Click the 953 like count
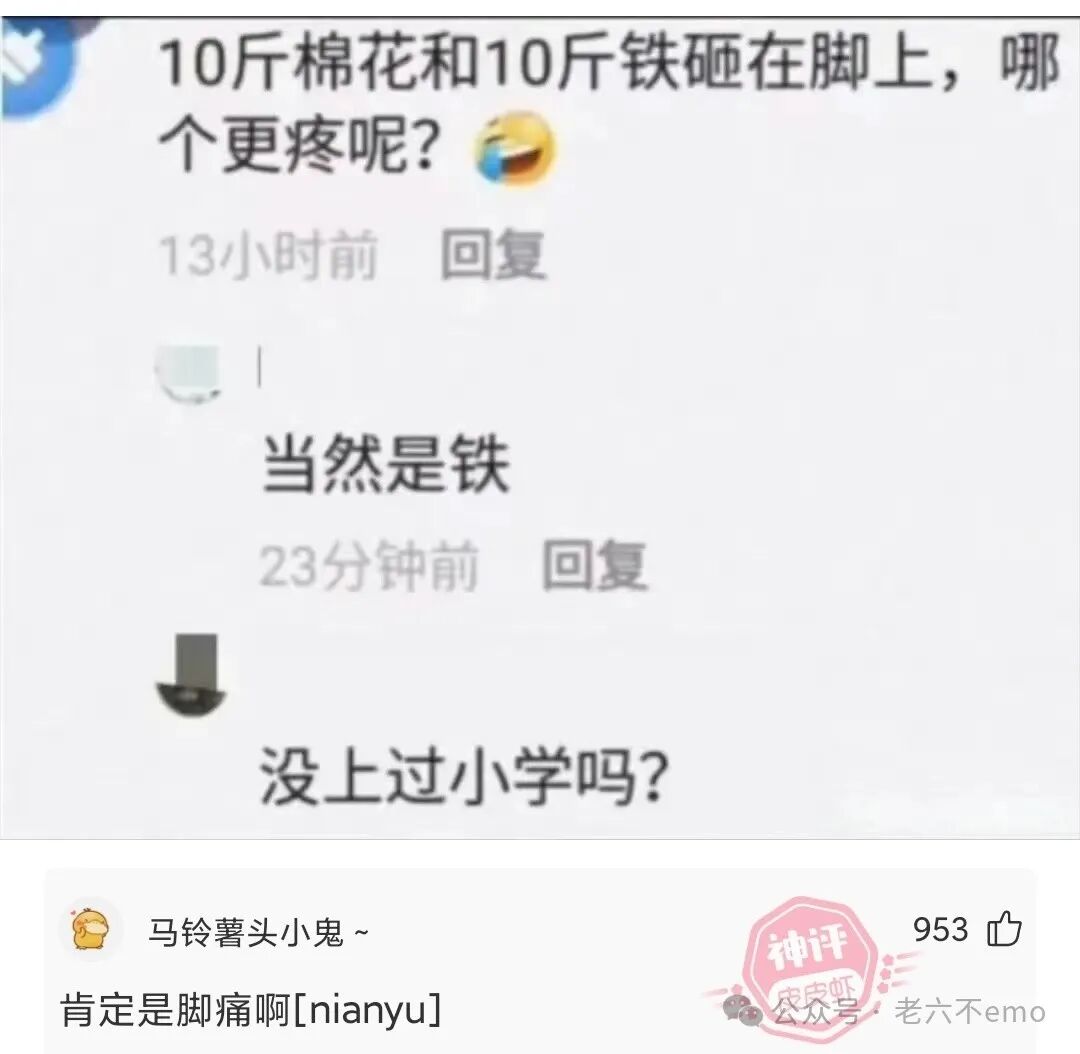The width and height of the screenshot is (1080, 1054). point(940,929)
